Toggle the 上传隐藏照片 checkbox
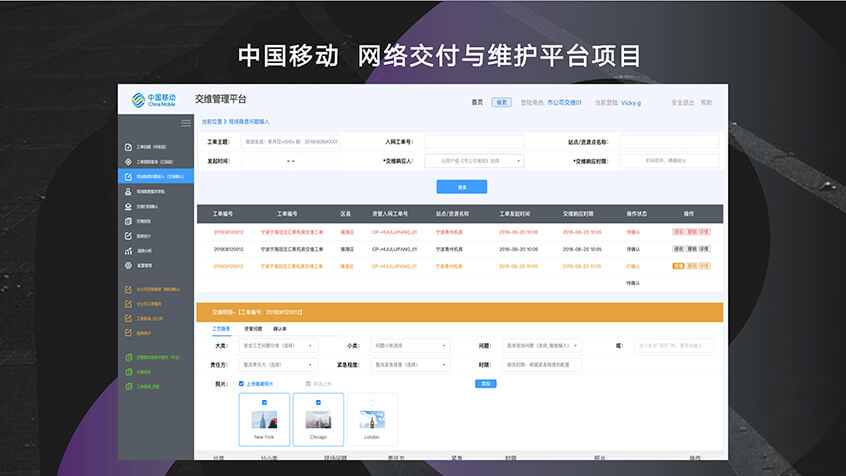The height and width of the screenshot is (476, 846). 241,383
